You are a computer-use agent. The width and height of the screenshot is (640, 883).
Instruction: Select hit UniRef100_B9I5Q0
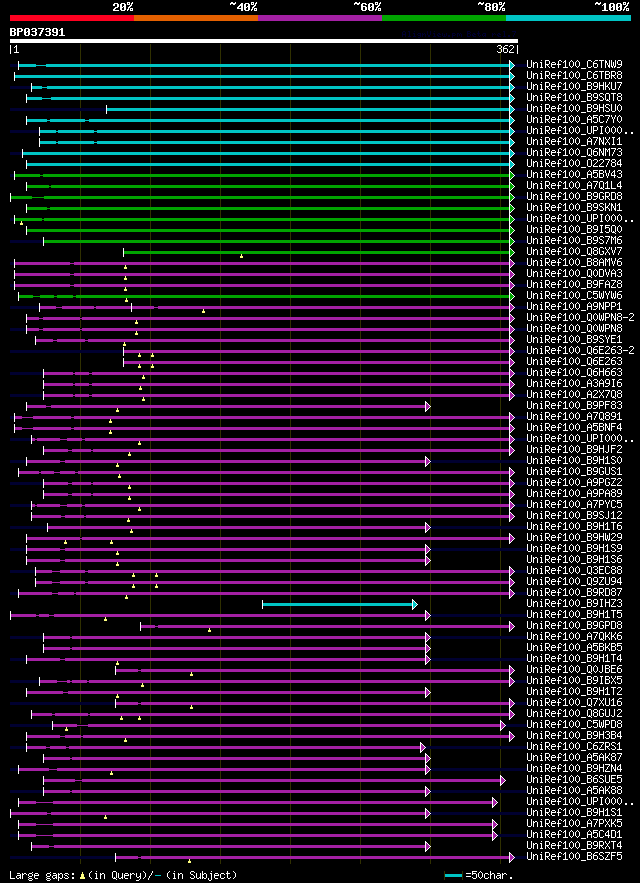[x=574, y=229]
